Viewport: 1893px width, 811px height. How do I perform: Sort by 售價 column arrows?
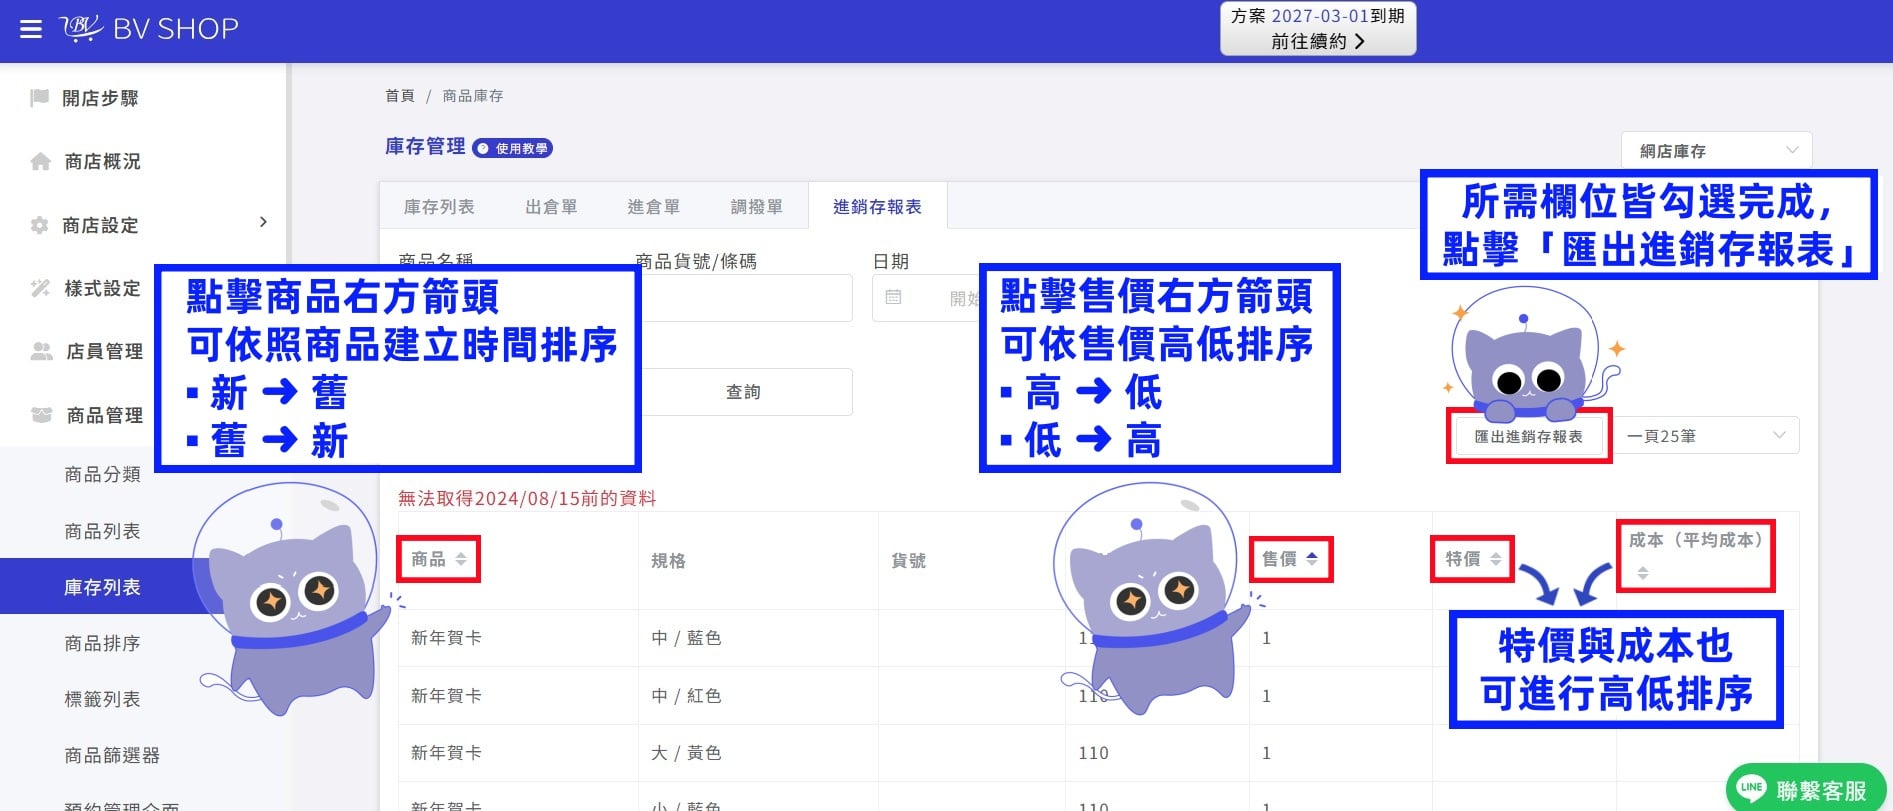[1311, 559]
